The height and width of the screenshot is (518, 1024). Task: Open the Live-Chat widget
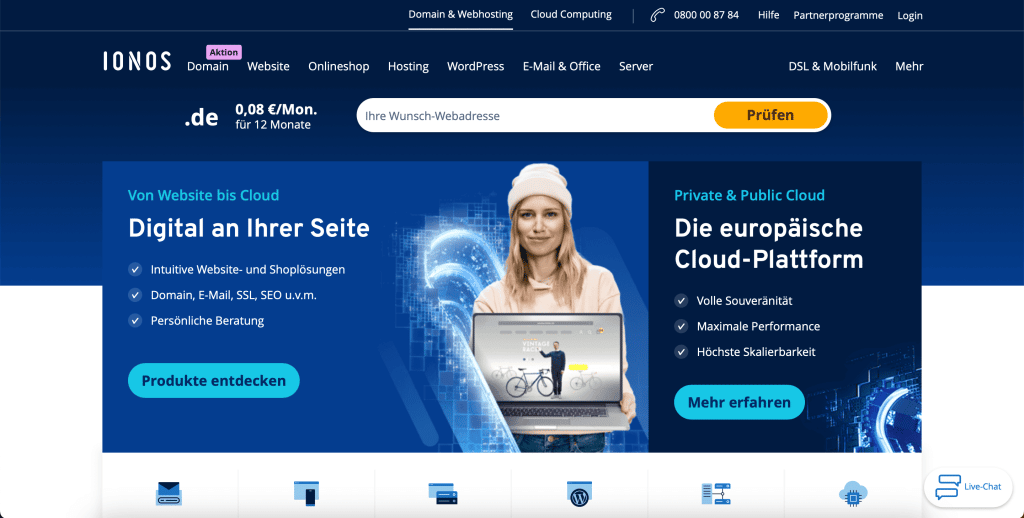tap(967, 487)
